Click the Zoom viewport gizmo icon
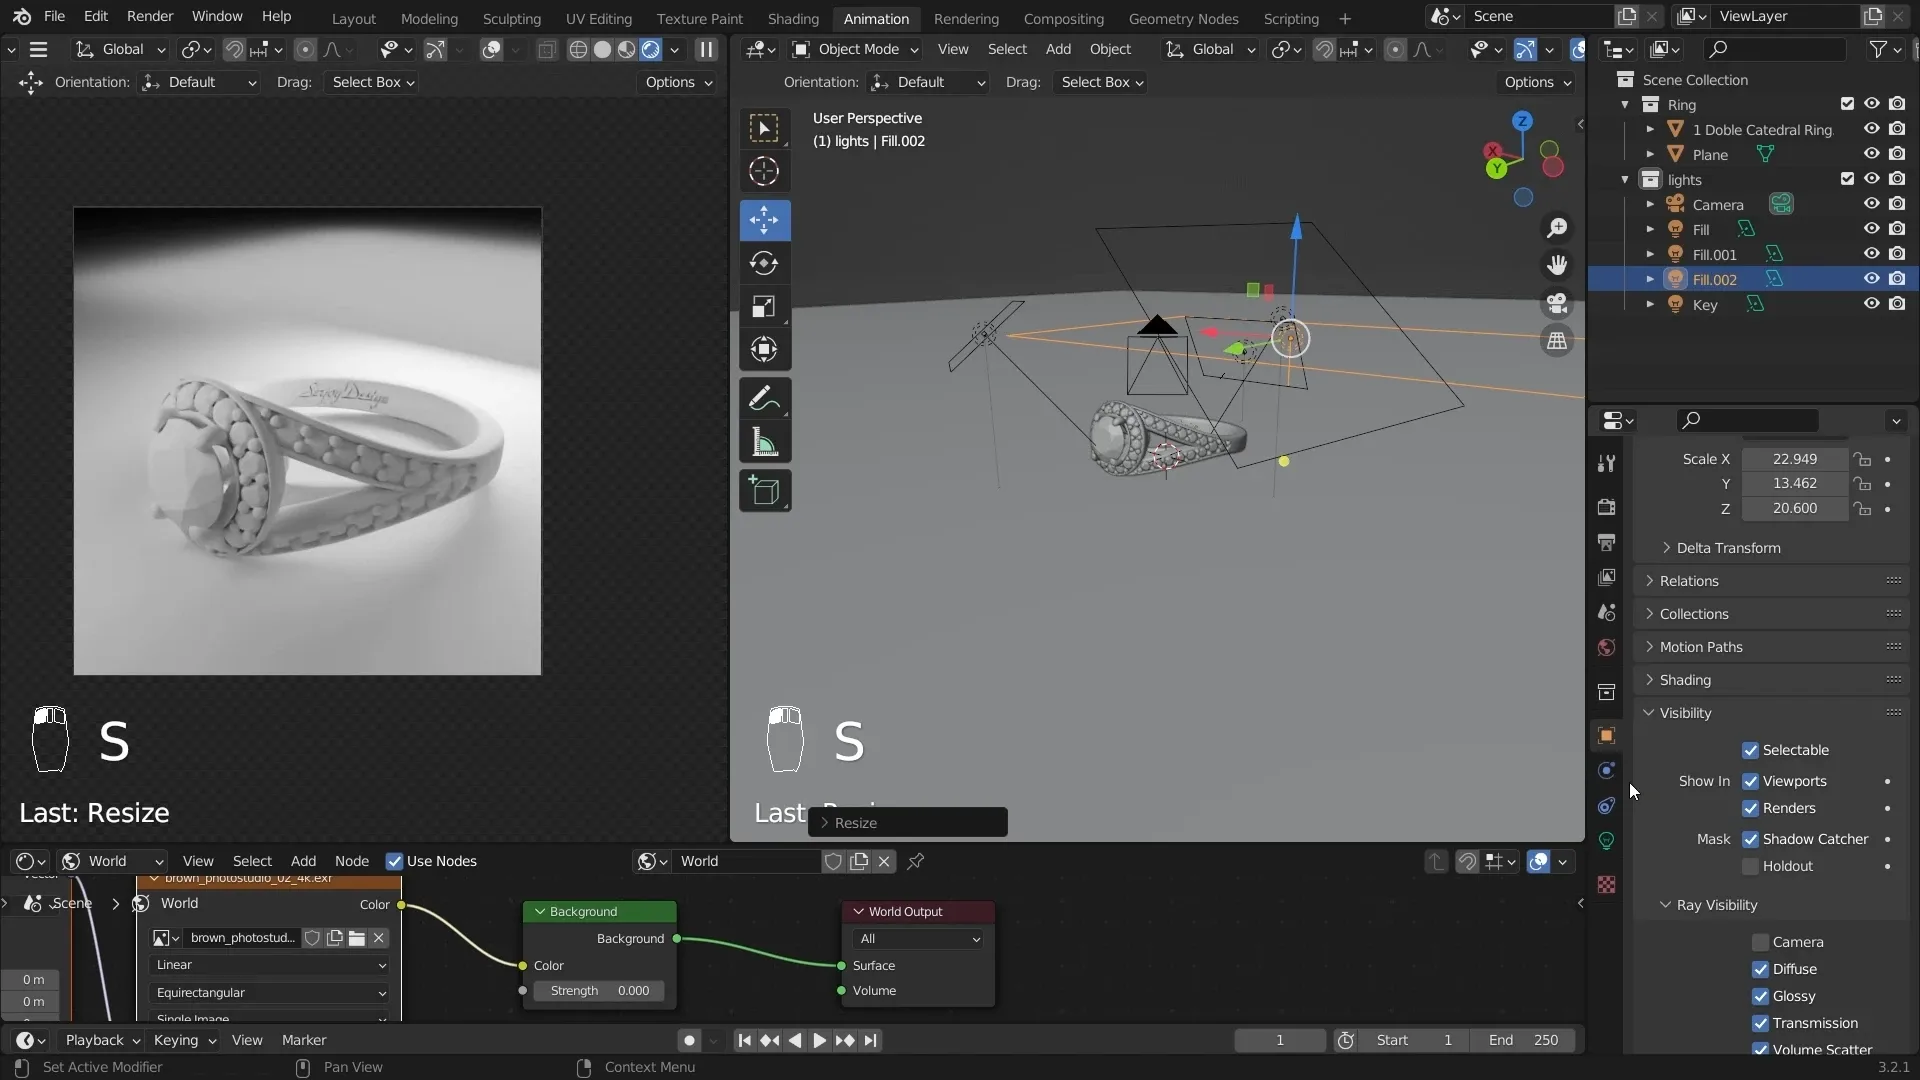The image size is (1920, 1080). [x=1557, y=228]
